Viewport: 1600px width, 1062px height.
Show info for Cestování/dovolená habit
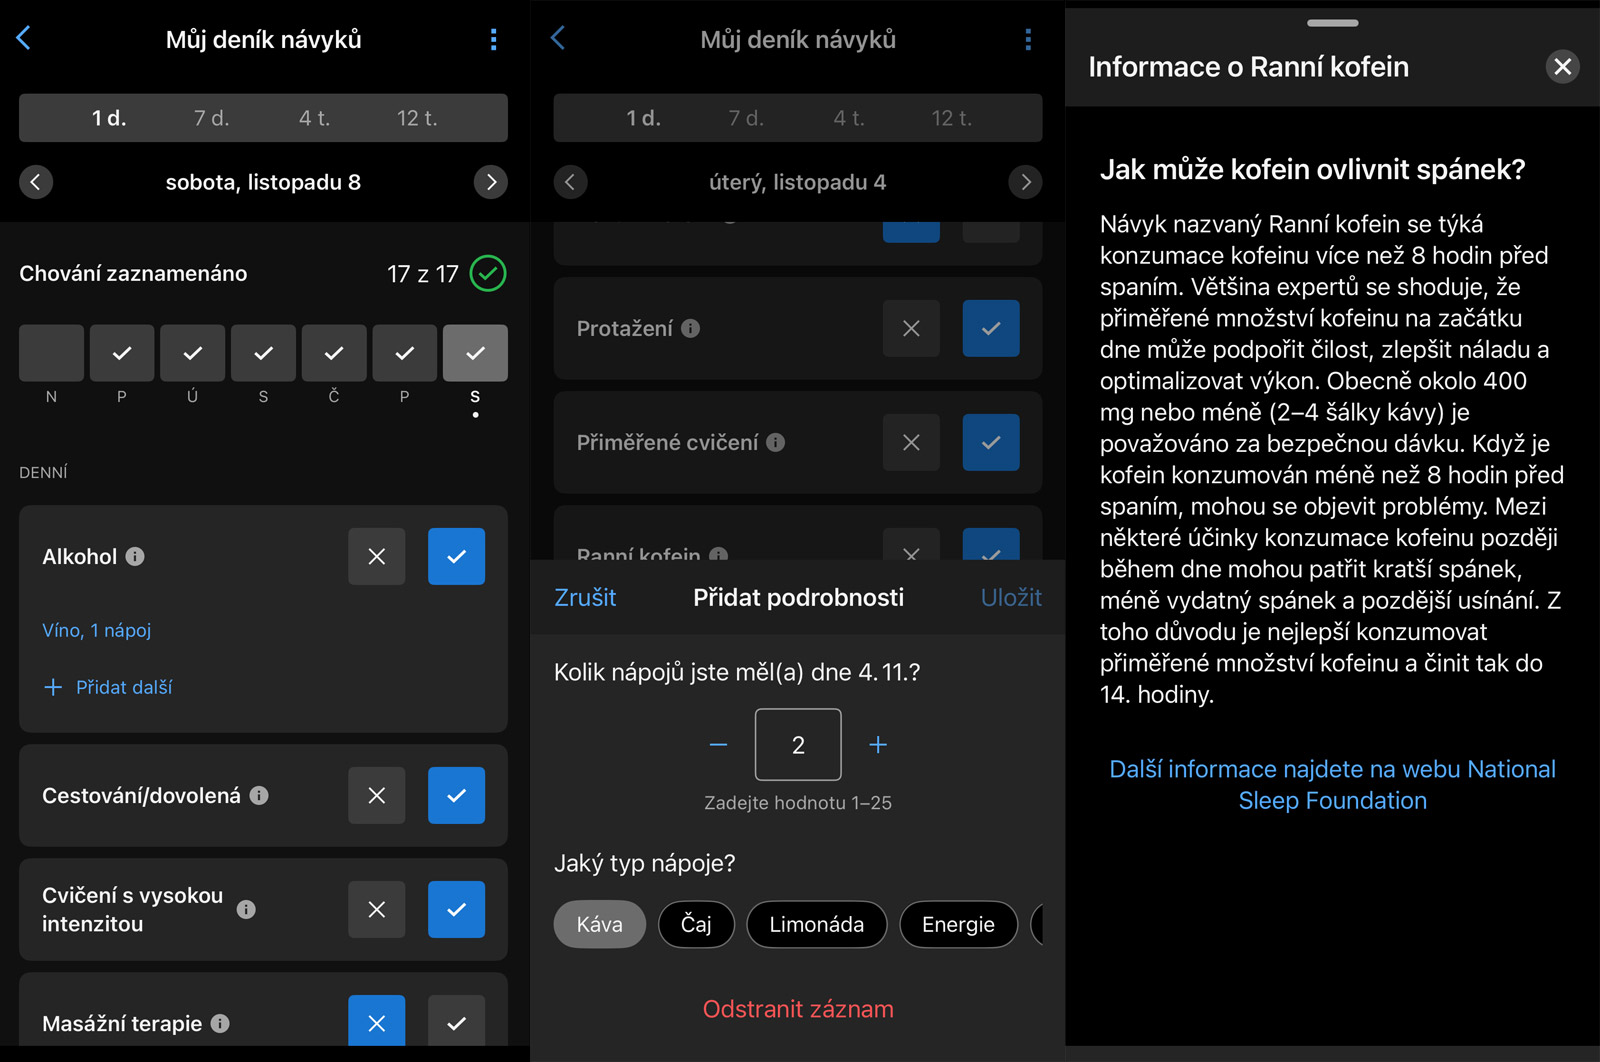click(259, 796)
